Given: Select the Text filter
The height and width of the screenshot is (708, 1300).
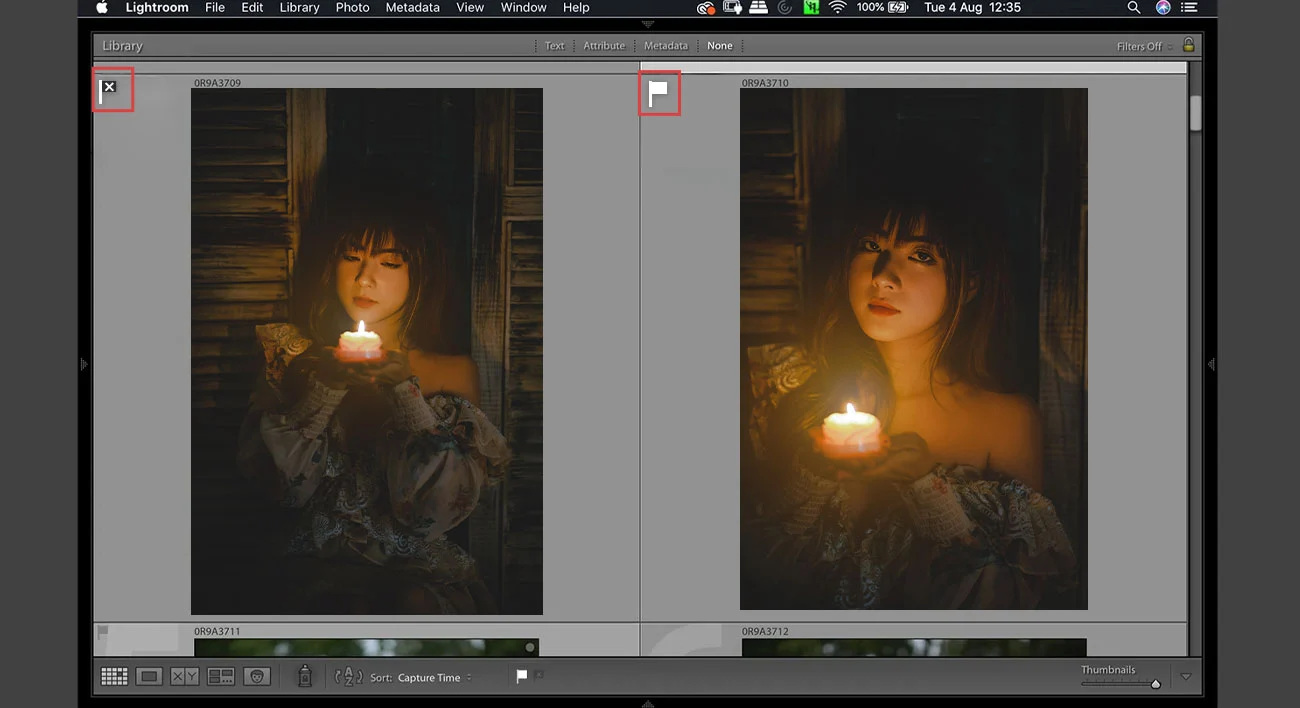Looking at the screenshot, I should click(554, 46).
